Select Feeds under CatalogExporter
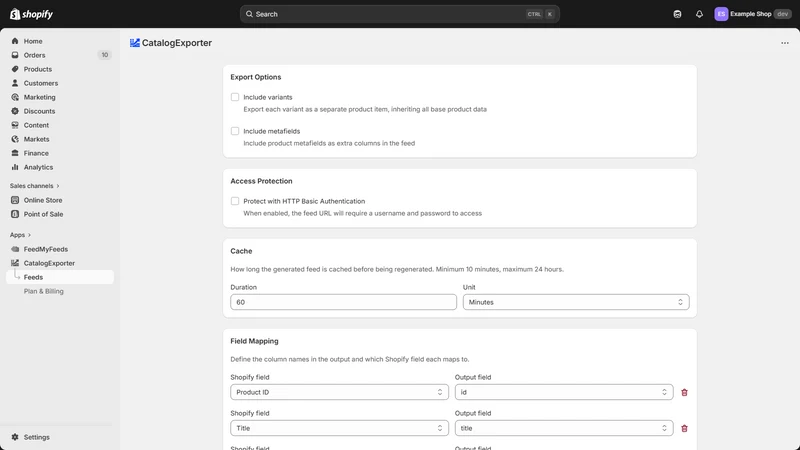Screen dimensions: 800x450 (60, 277)
